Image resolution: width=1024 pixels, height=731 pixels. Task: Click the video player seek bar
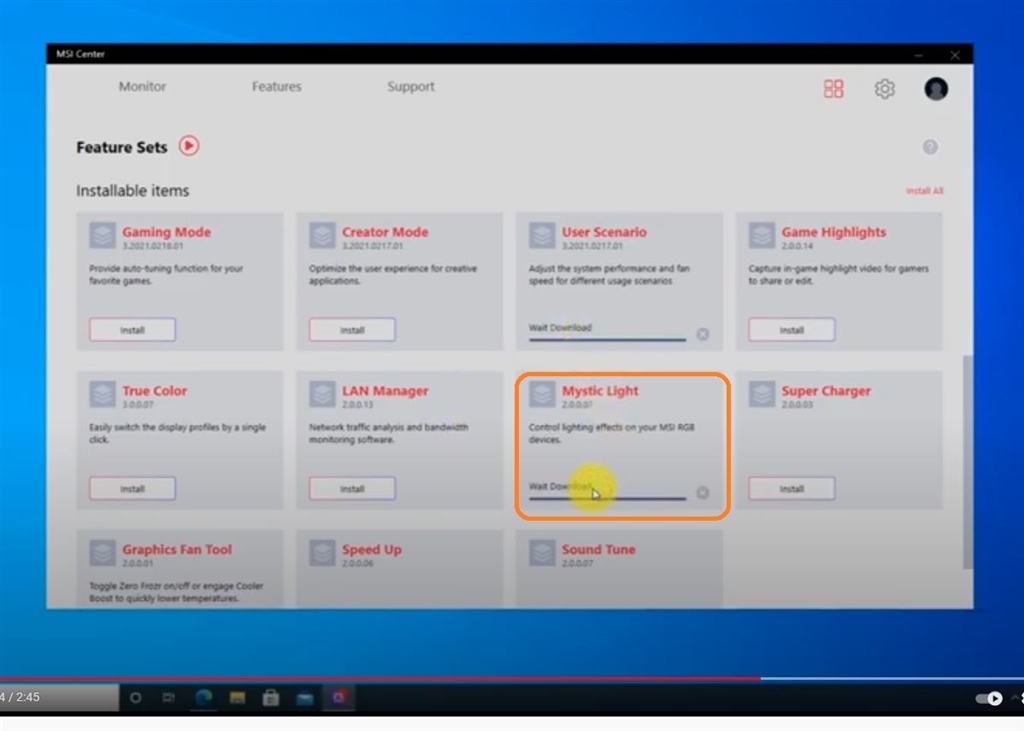pos(512,679)
